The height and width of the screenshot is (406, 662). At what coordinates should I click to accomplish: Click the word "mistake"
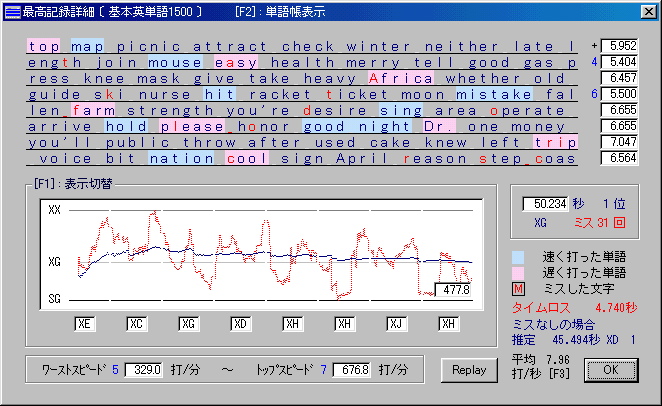(494, 95)
